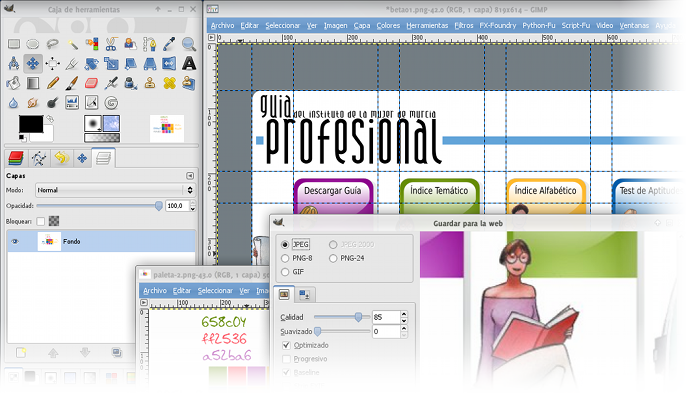Image resolution: width=700 pixels, height=400 pixels.
Task: Select the Rotate tool
Action: click(92, 63)
